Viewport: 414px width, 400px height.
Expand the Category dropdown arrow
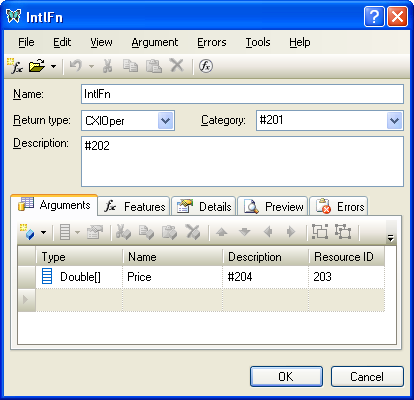point(394,120)
